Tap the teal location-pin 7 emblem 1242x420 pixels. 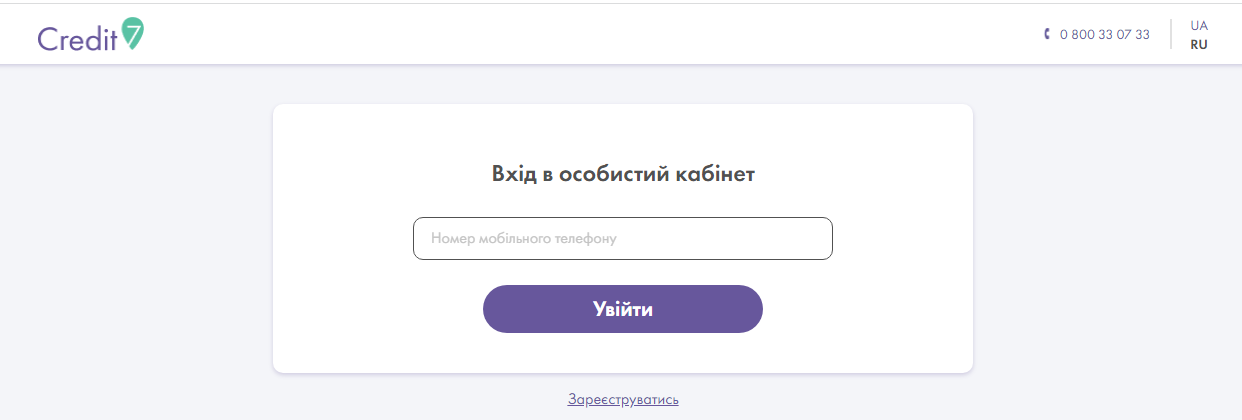(x=133, y=33)
